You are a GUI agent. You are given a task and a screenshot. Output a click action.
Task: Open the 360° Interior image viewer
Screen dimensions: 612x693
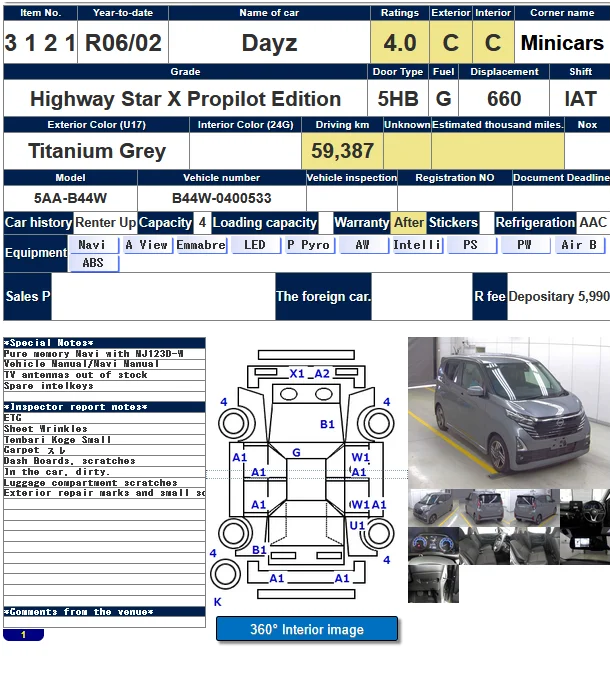tap(306, 629)
